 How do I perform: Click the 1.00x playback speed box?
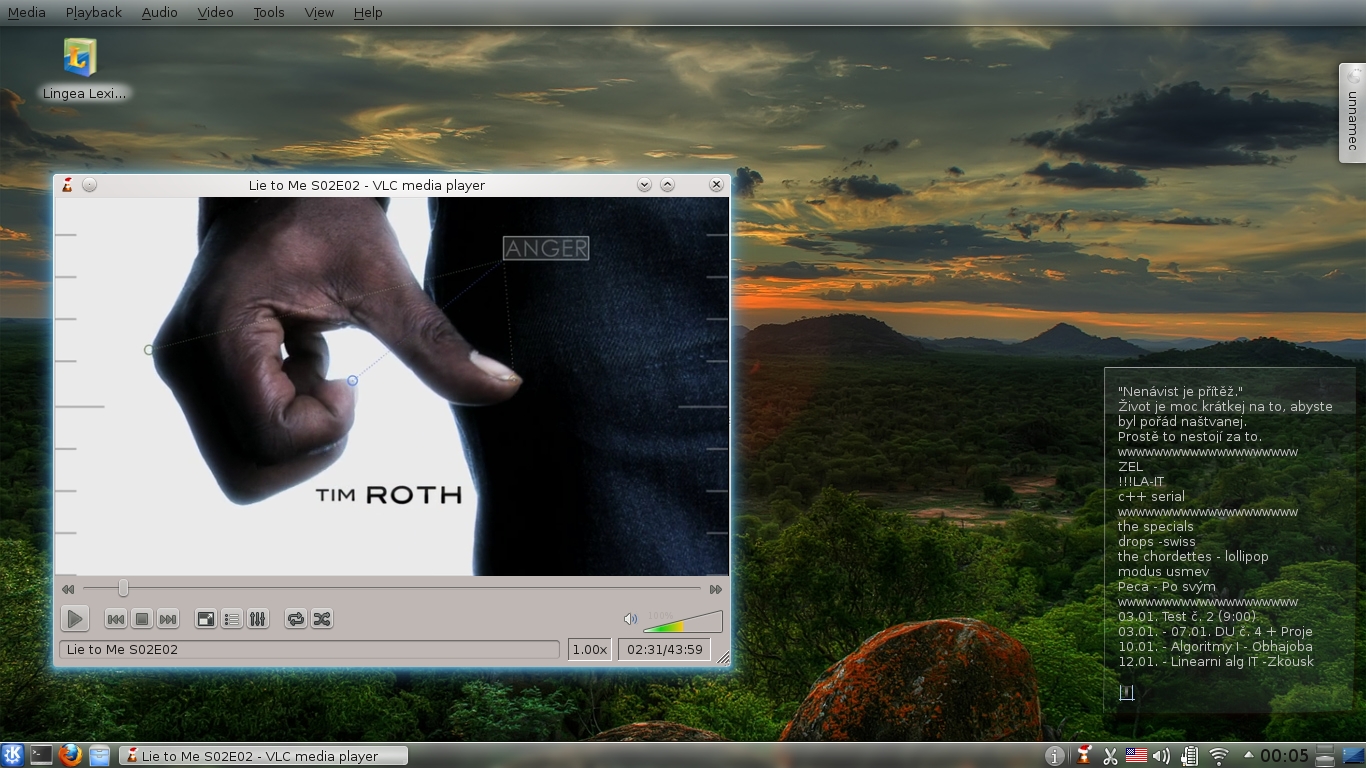click(590, 649)
